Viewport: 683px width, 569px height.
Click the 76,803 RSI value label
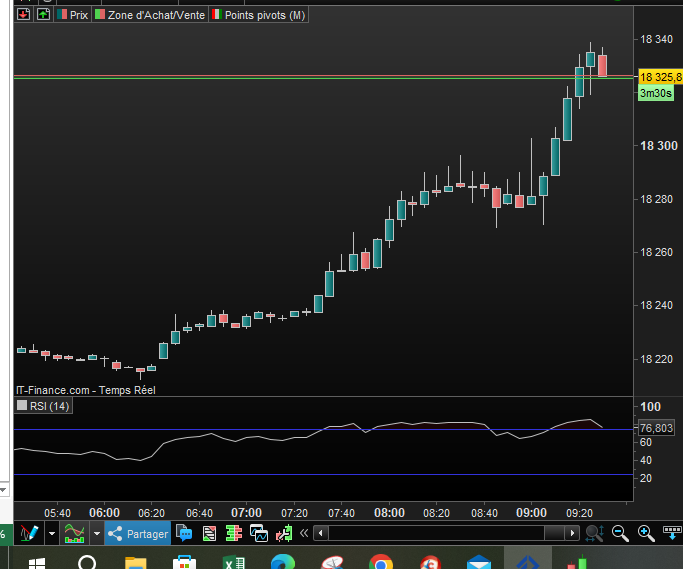[x=656, y=428]
